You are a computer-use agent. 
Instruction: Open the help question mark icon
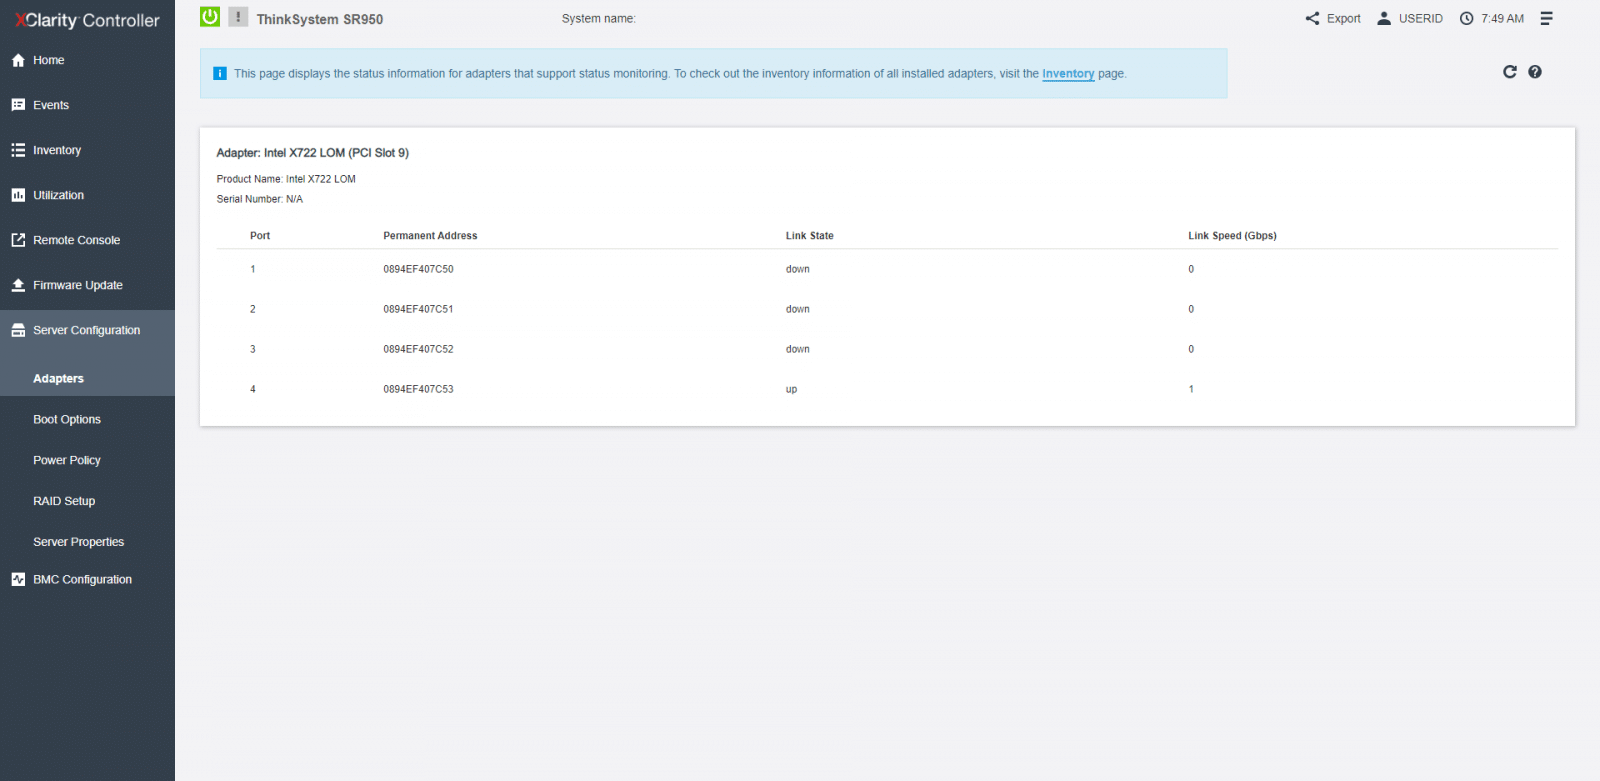tap(1535, 72)
